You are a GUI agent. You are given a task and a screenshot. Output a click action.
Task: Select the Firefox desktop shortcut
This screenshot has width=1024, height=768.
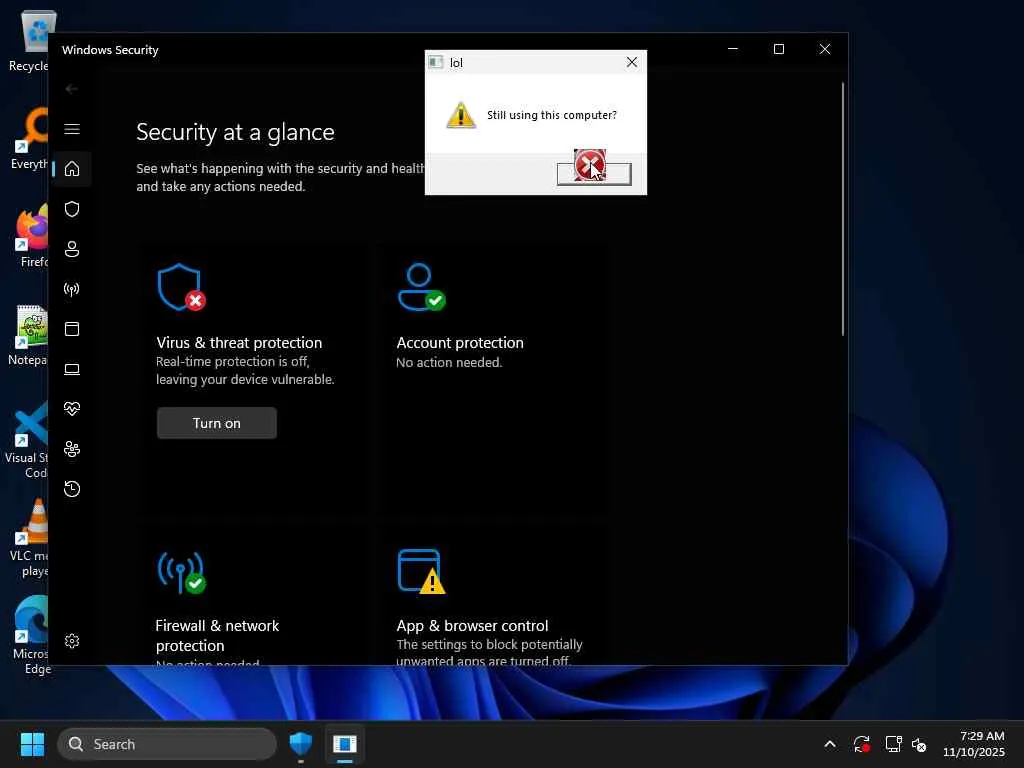[x=29, y=237]
